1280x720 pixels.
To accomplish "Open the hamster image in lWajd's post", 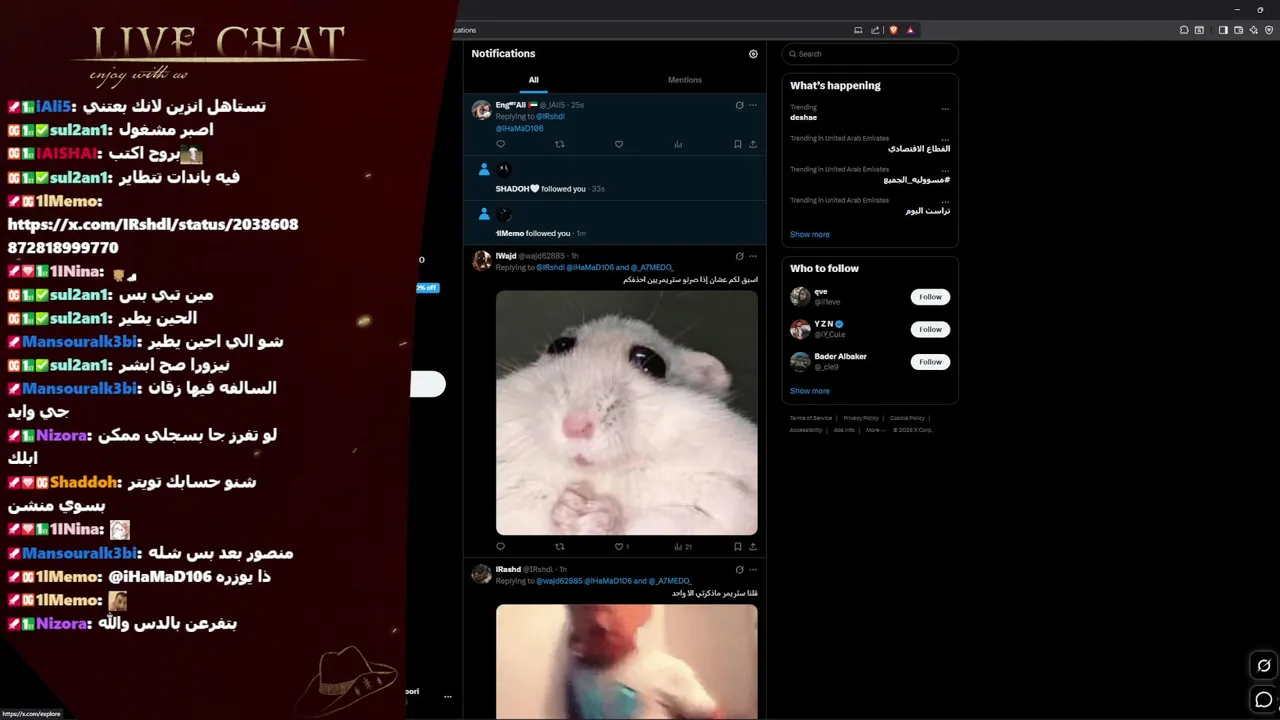I will 627,412.
